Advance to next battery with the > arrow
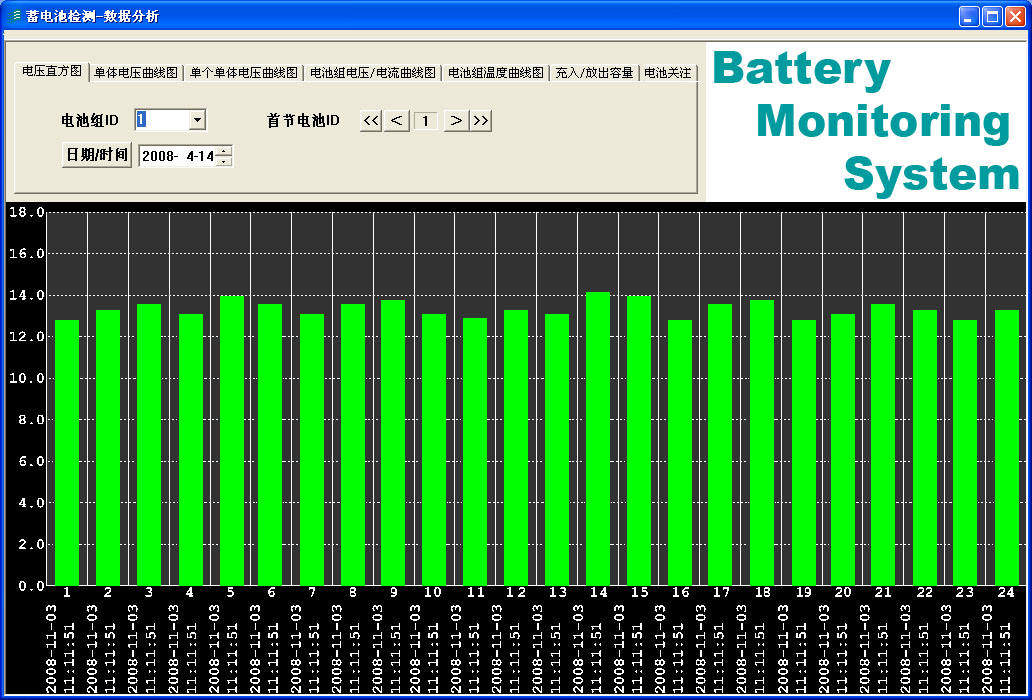1032x700 pixels. tap(455, 120)
